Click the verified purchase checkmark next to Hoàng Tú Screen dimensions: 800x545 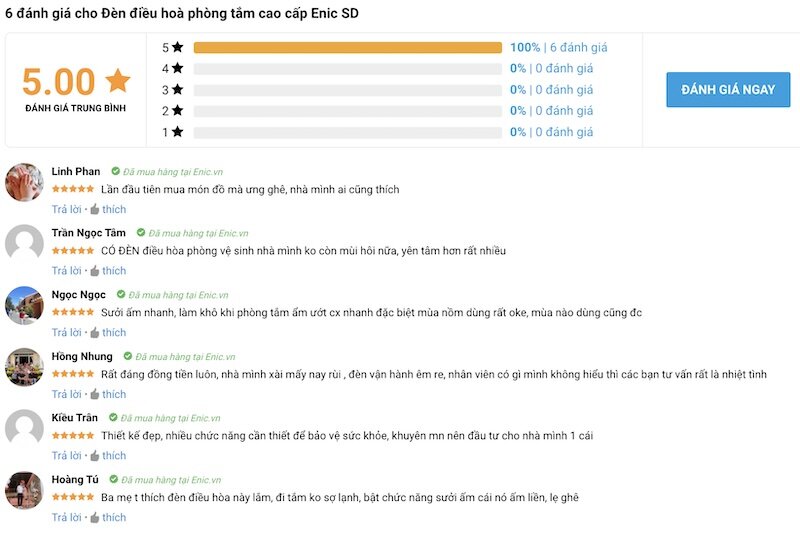[x=114, y=479]
